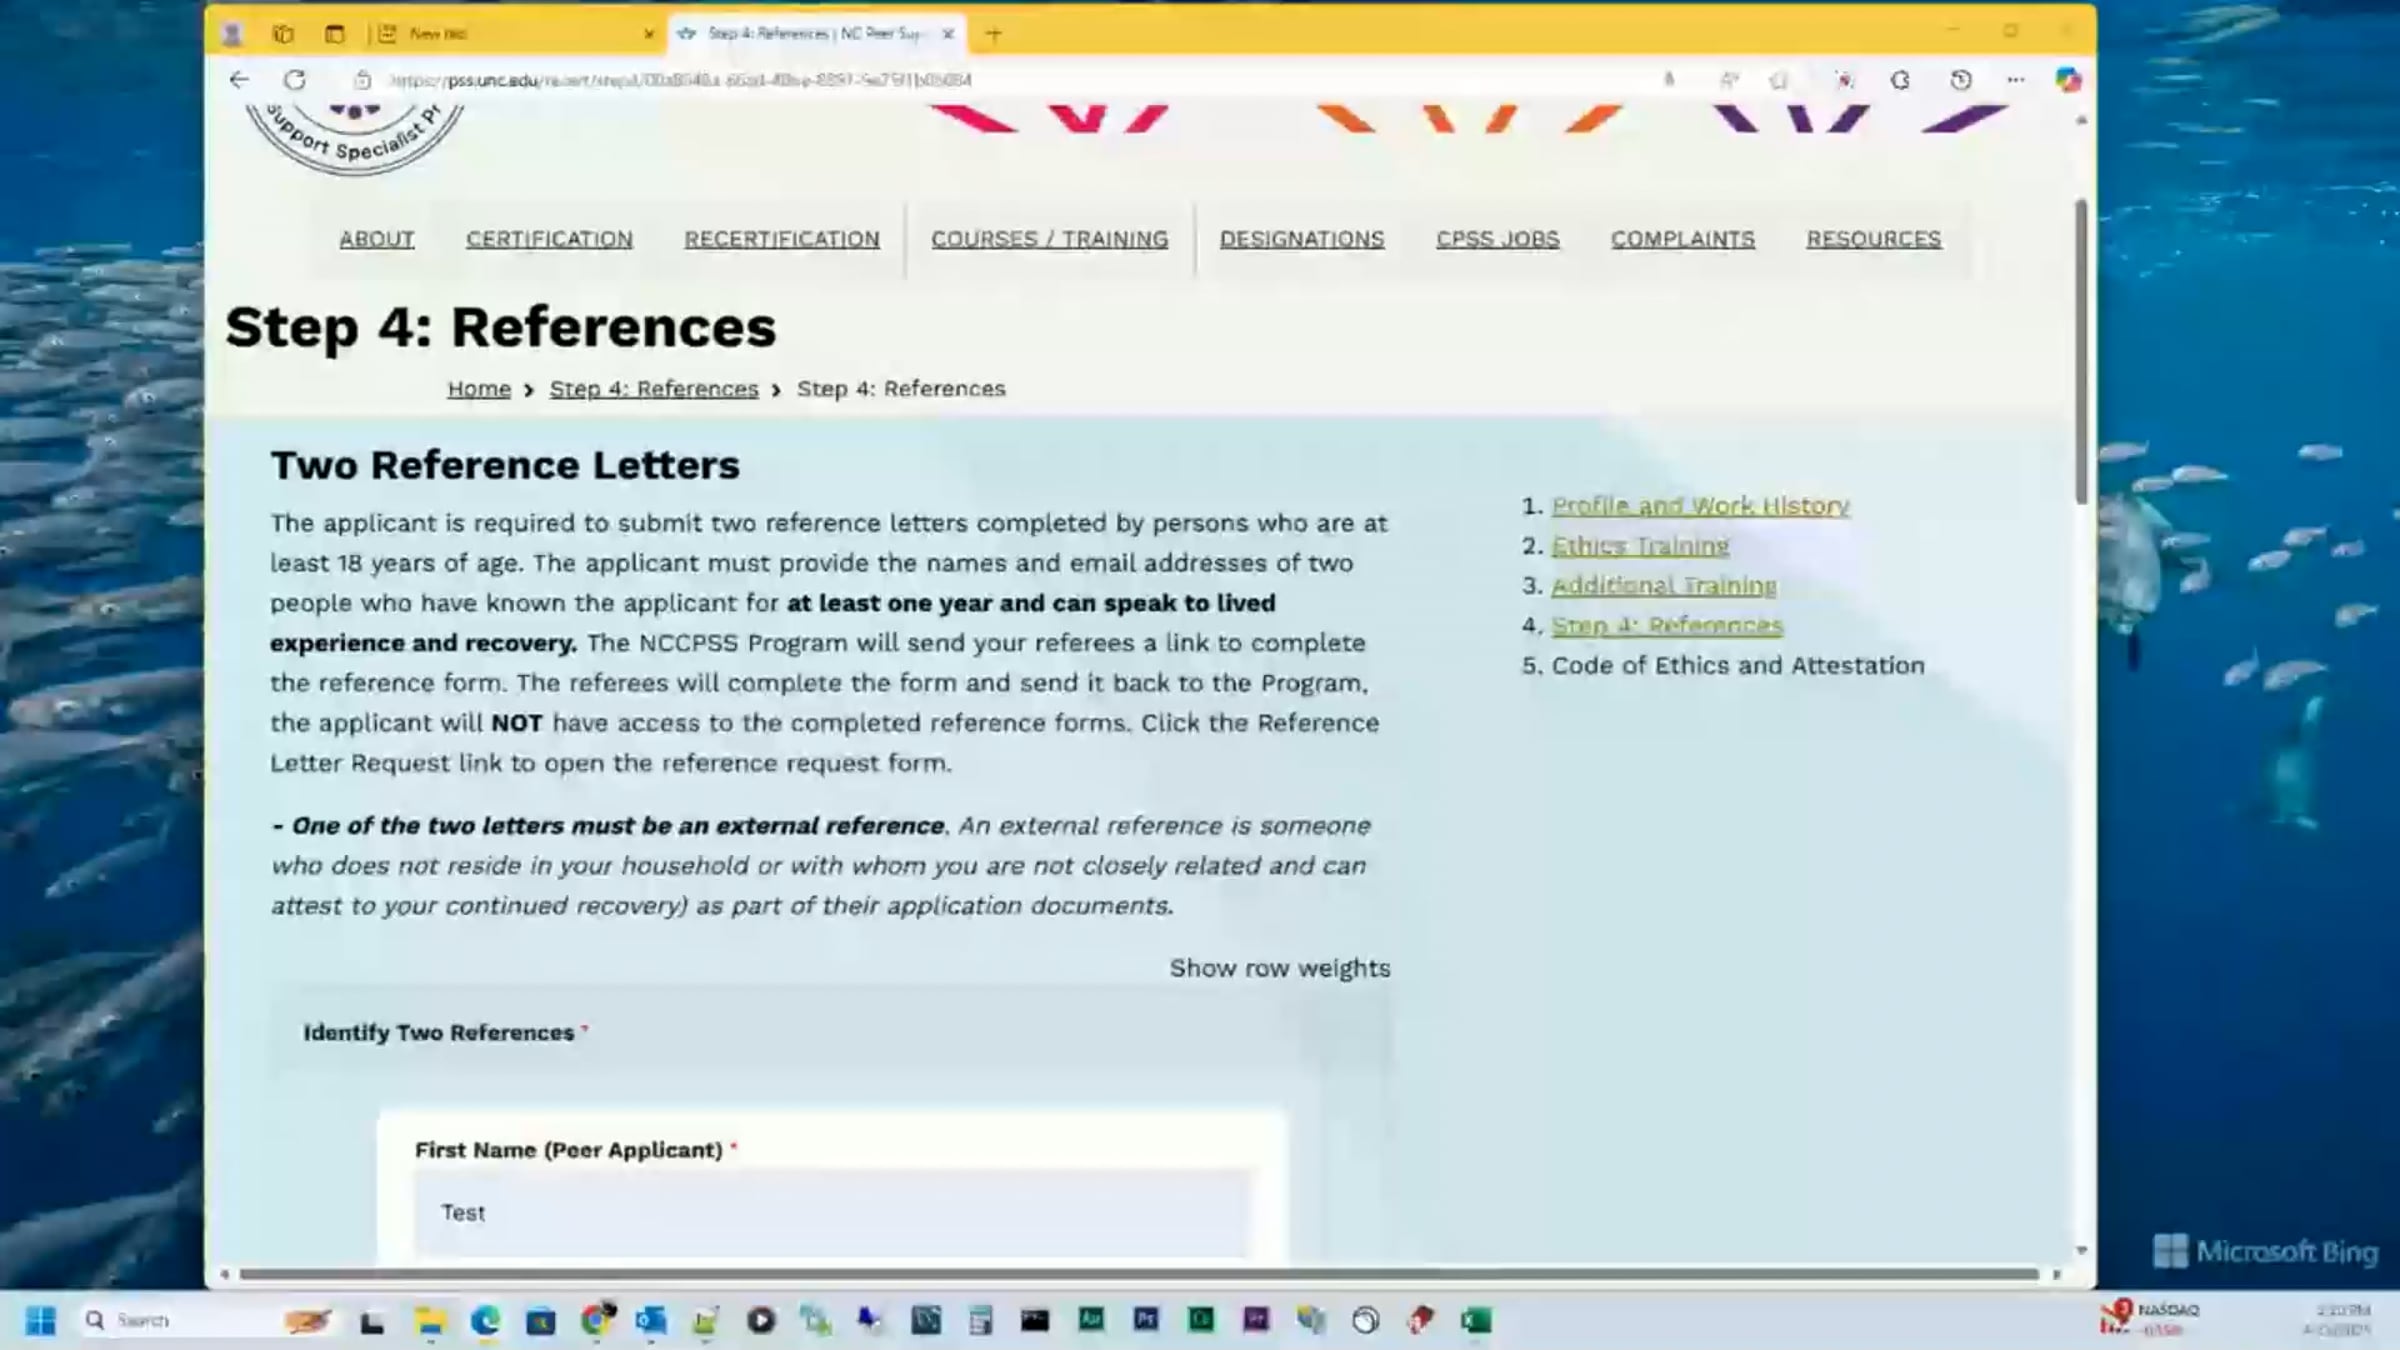Follow the Home breadcrumb link
The height and width of the screenshot is (1350, 2400).
coord(479,389)
